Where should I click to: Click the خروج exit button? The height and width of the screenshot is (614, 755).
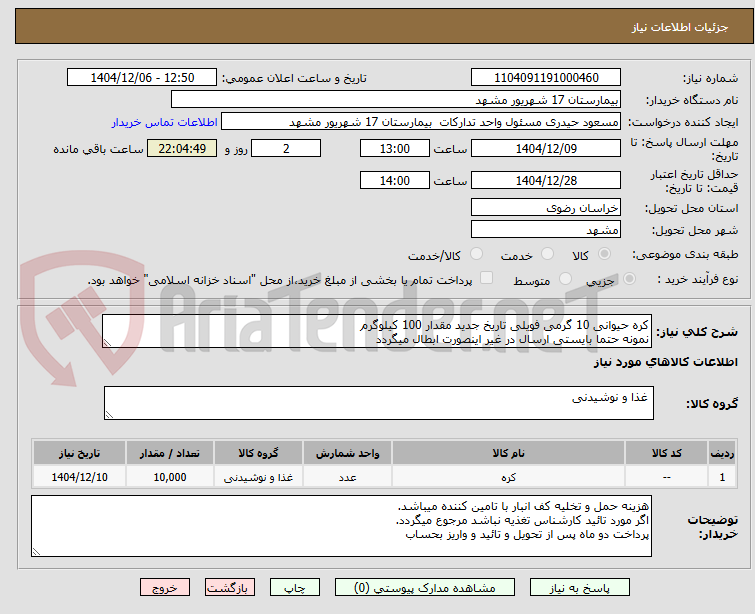point(165,588)
